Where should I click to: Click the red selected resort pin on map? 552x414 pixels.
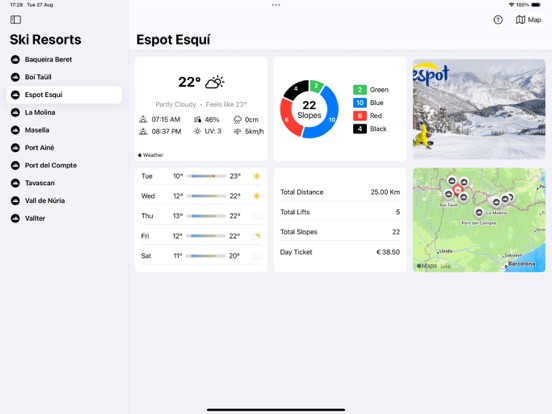point(457,190)
